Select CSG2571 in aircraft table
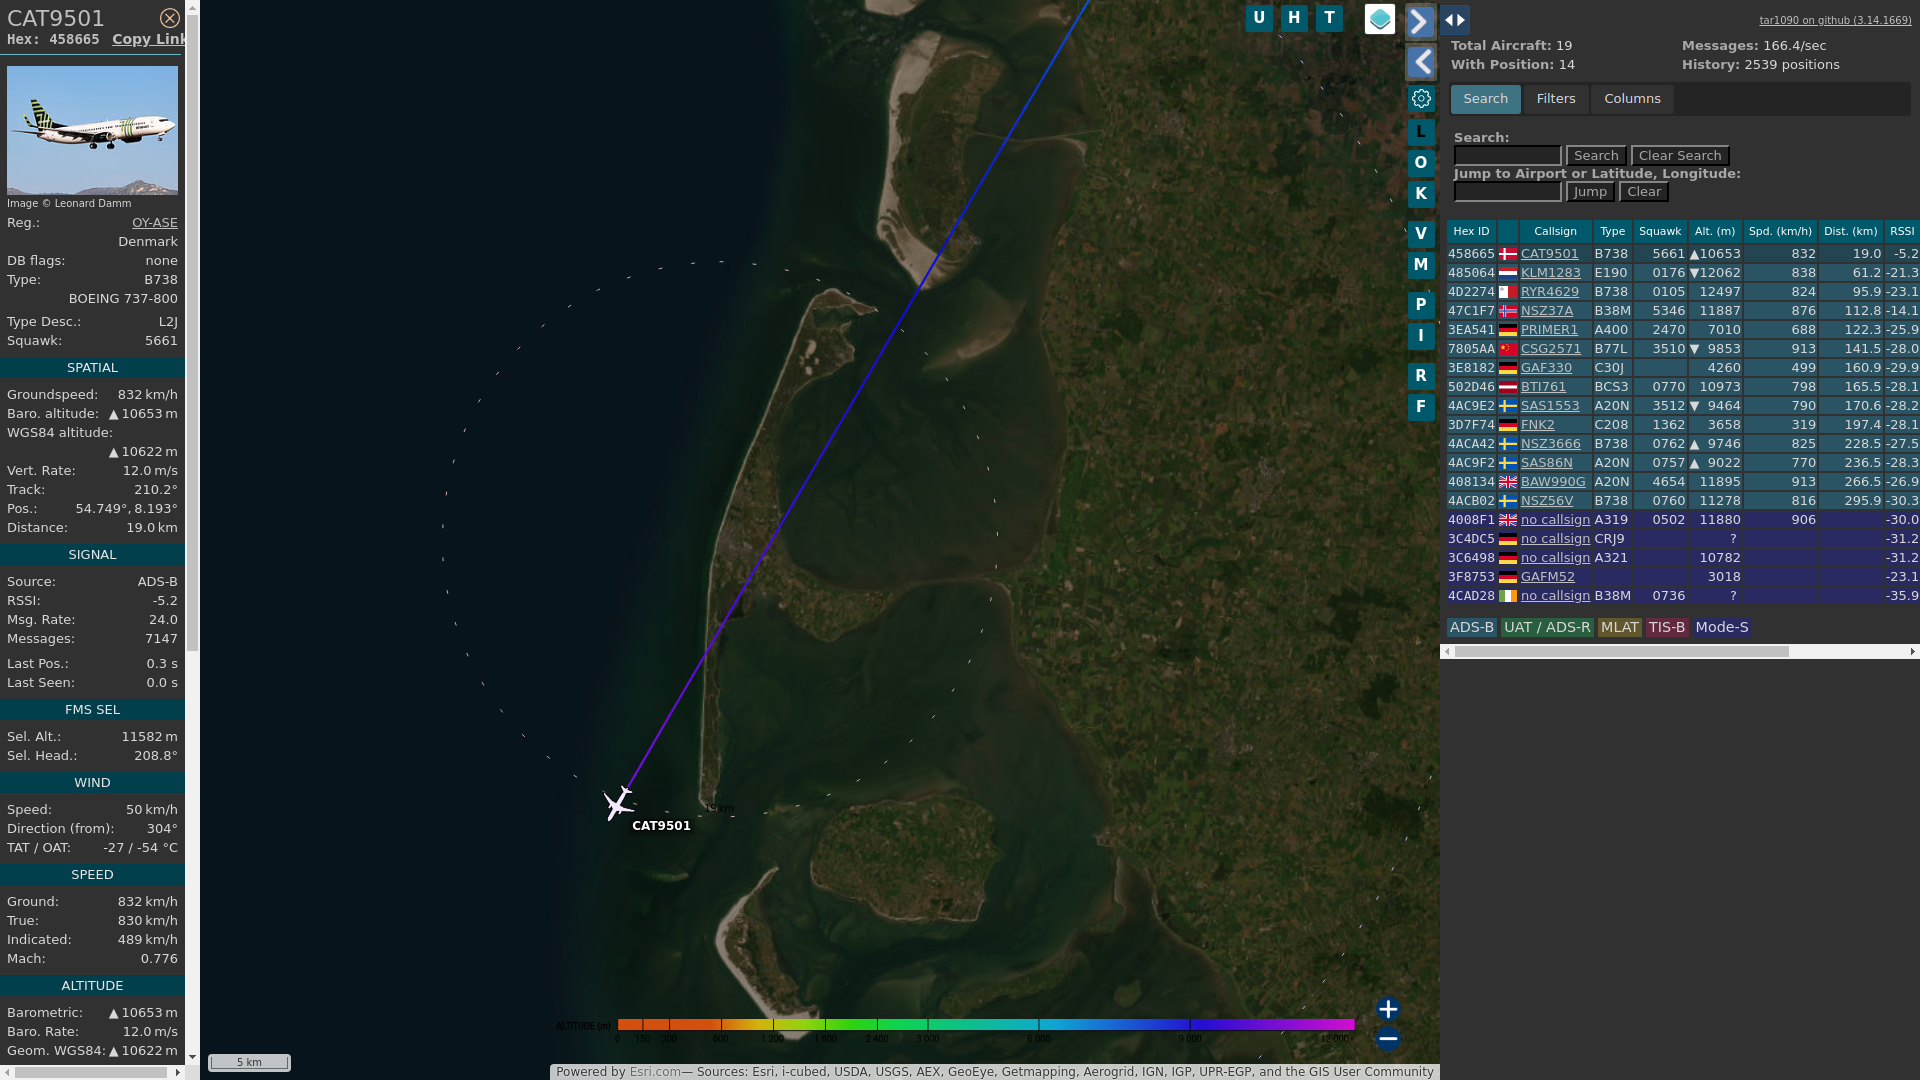The image size is (1920, 1080). click(1550, 349)
